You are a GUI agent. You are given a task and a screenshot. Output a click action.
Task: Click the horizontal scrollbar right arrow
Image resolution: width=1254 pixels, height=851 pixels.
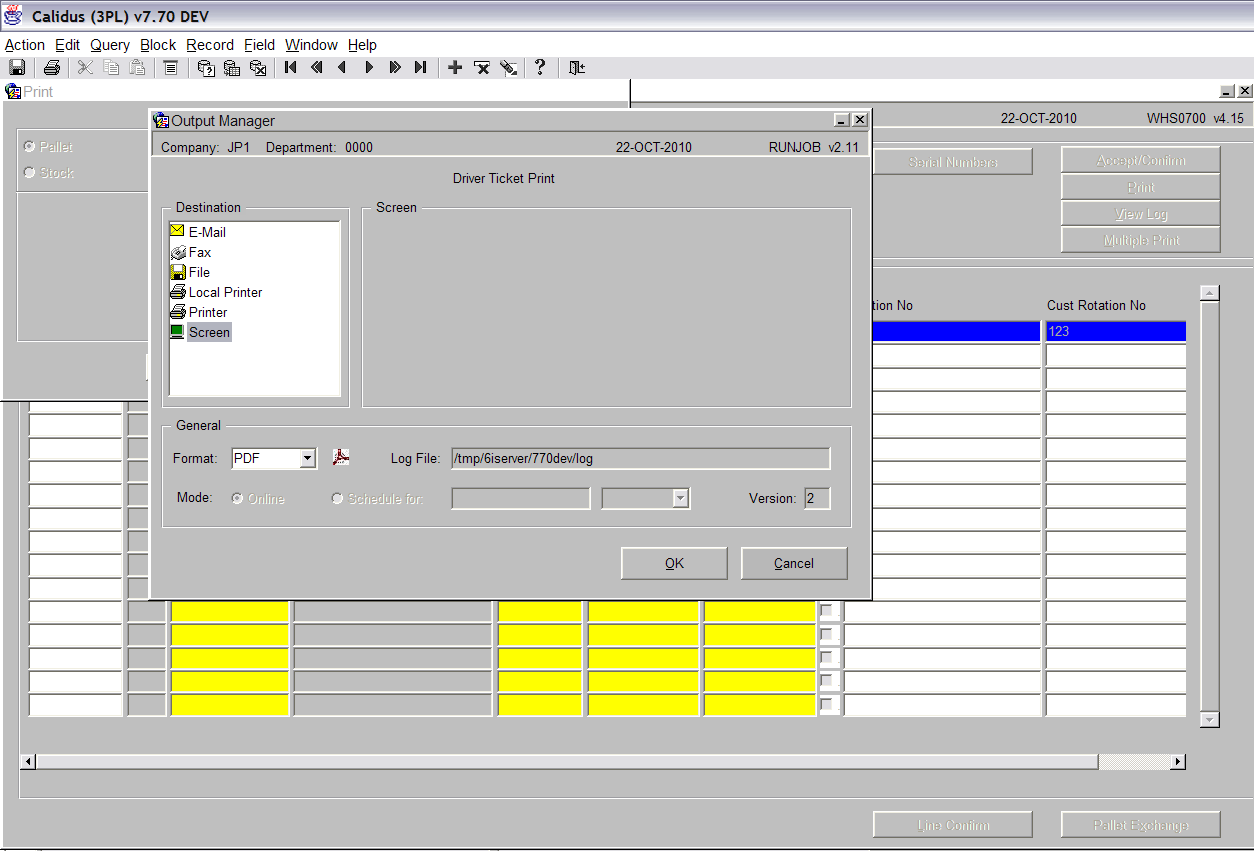[1178, 762]
